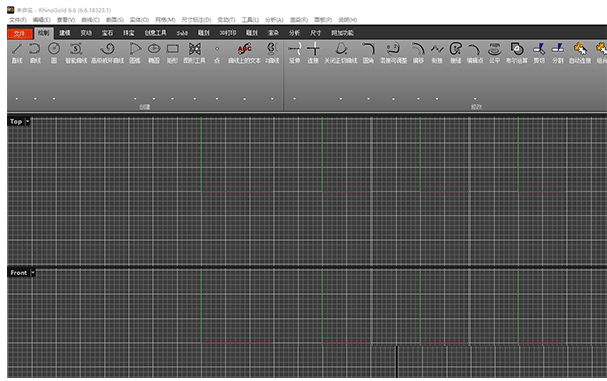
Task: Select the Point (点) tool icon
Action: (217, 49)
